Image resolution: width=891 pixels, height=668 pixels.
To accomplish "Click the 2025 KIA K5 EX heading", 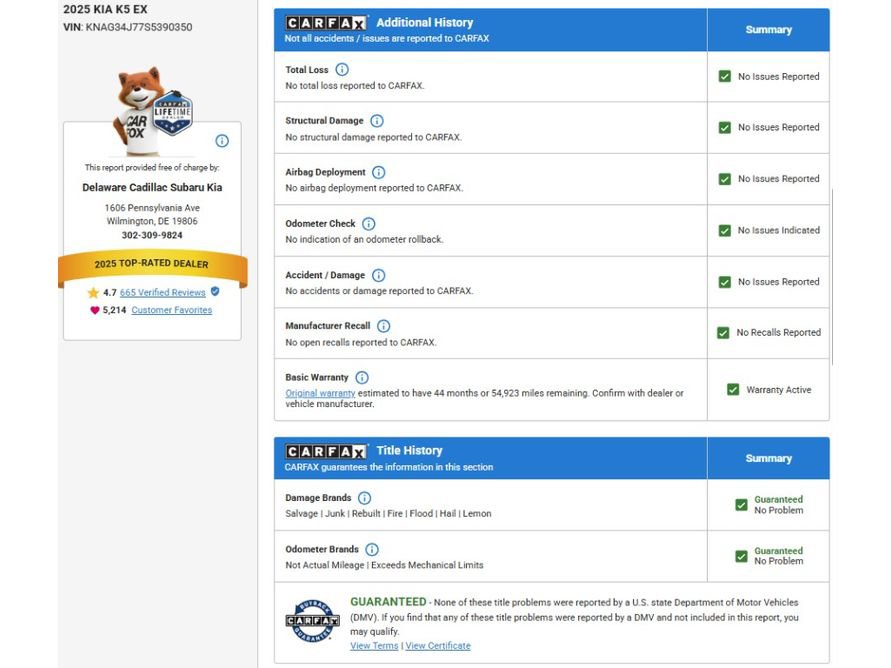I will [x=105, y=9].
